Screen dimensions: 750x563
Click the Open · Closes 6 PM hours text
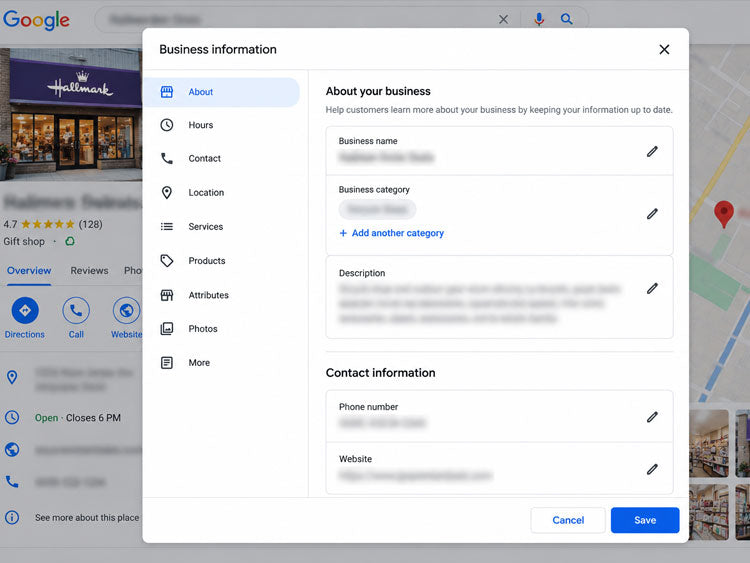pyautogui.click(x=77, y=418)
